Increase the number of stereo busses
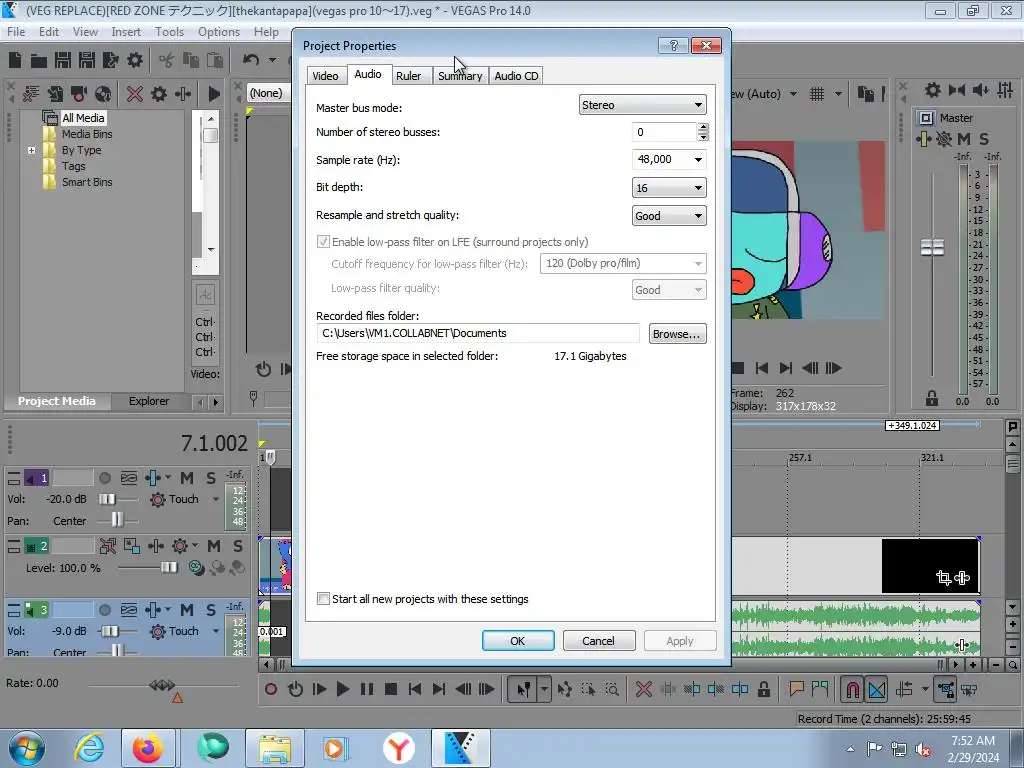 [703, 127]
